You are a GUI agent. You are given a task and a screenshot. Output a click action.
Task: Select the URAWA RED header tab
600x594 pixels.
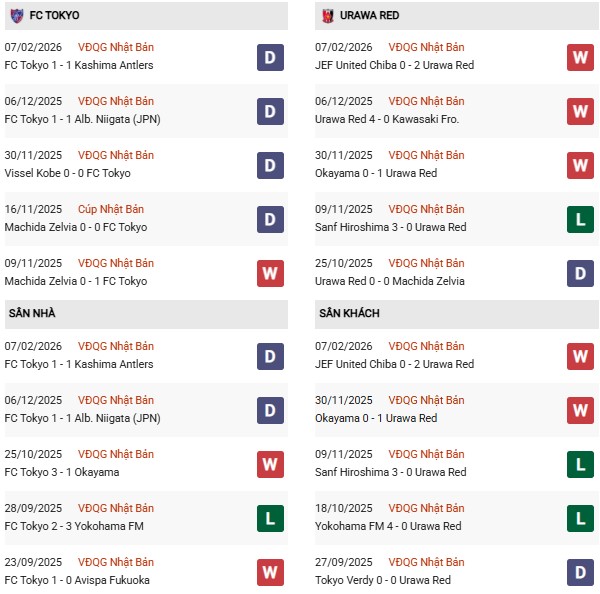pos(372,16)
